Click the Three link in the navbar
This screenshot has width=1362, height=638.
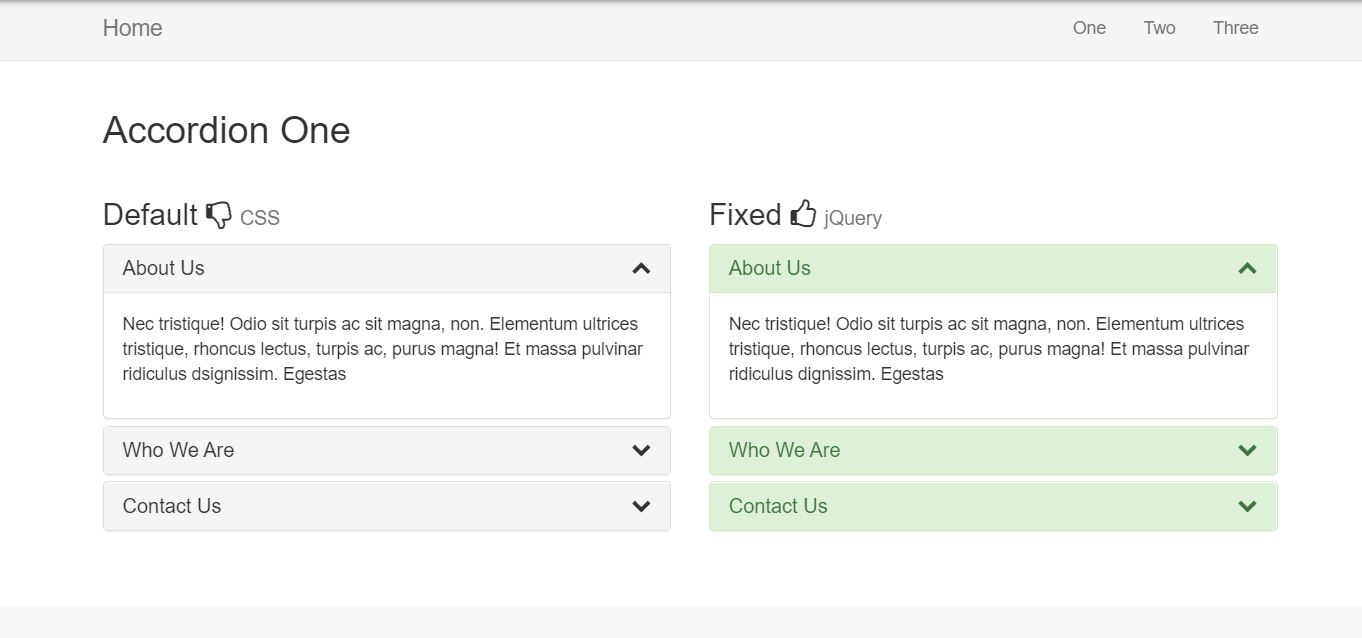(1235, 27)
